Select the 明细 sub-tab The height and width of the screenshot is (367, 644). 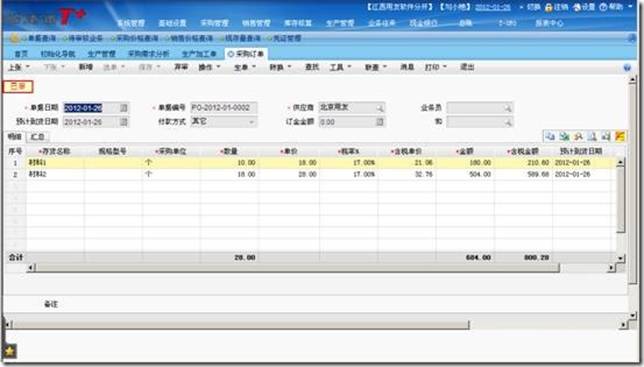click(14, 137)
